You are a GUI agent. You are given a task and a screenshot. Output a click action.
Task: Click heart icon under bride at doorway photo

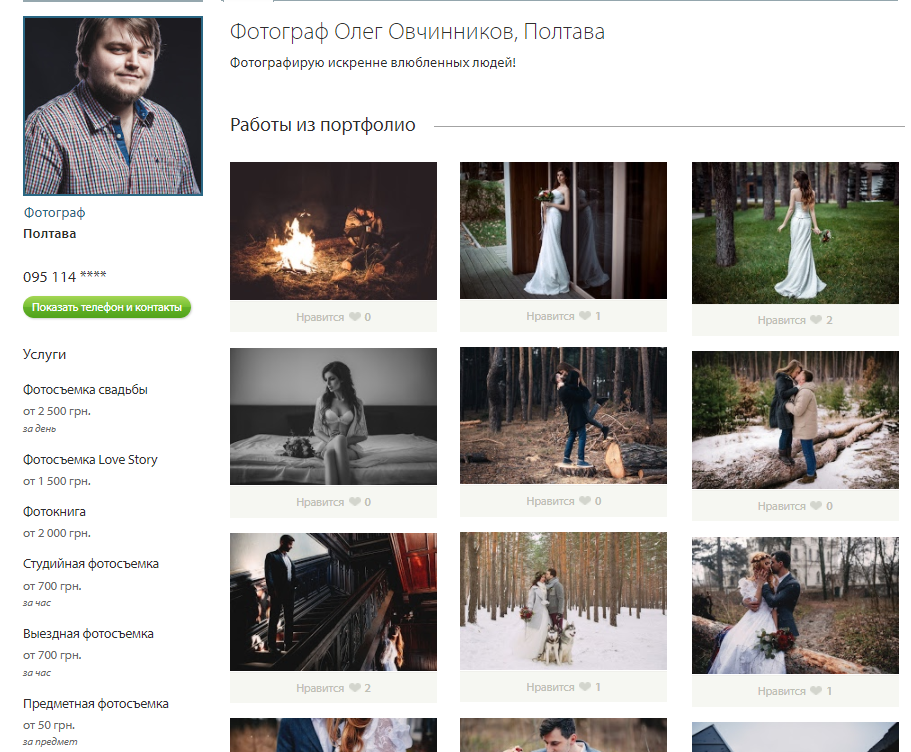584,316
